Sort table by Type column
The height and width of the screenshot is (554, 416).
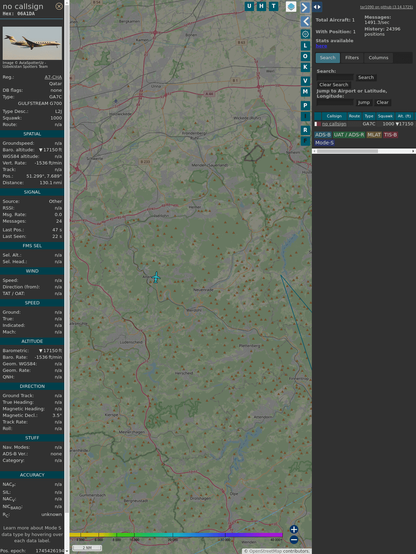click(x=369, y=116)
